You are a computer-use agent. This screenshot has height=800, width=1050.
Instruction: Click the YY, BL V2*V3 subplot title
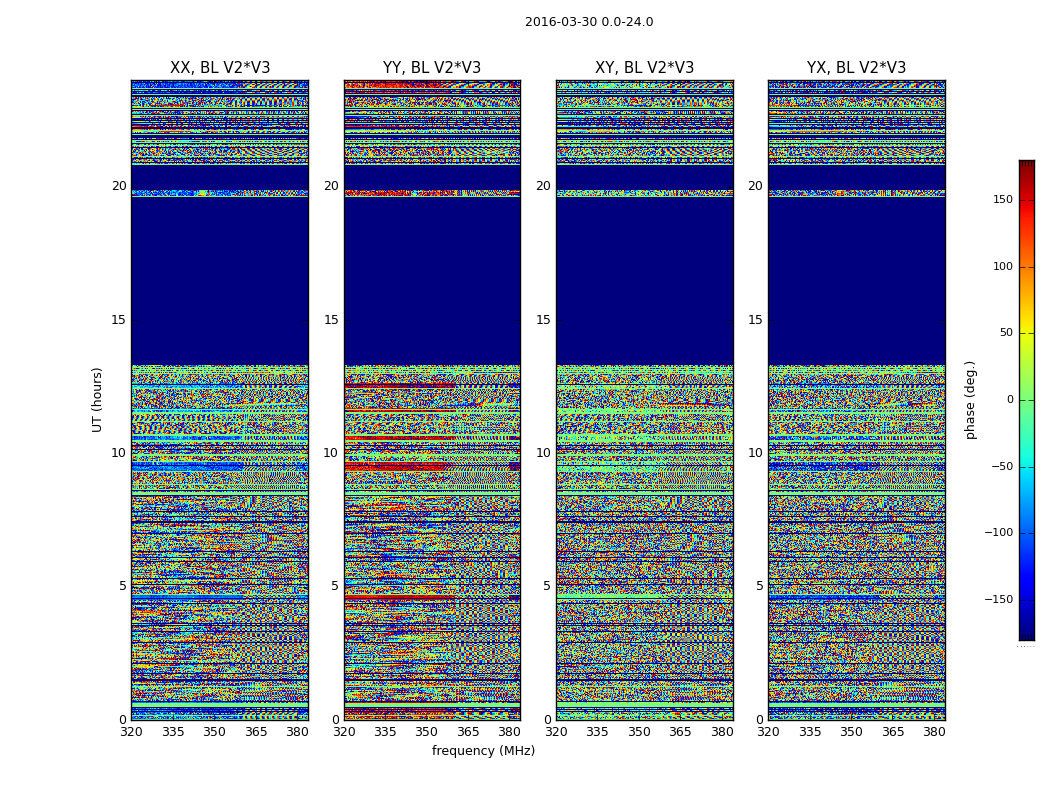(x=432, y=68)
